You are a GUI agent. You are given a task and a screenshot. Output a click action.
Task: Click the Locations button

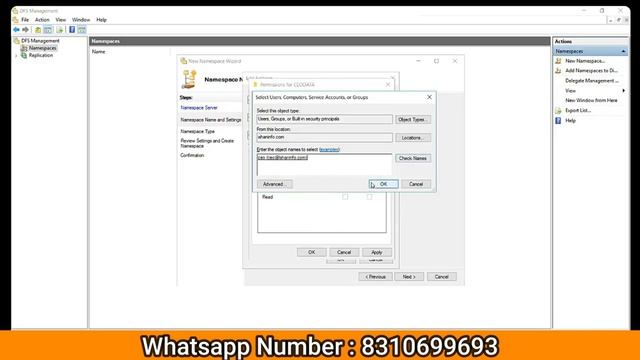click(x=413, y=138)
